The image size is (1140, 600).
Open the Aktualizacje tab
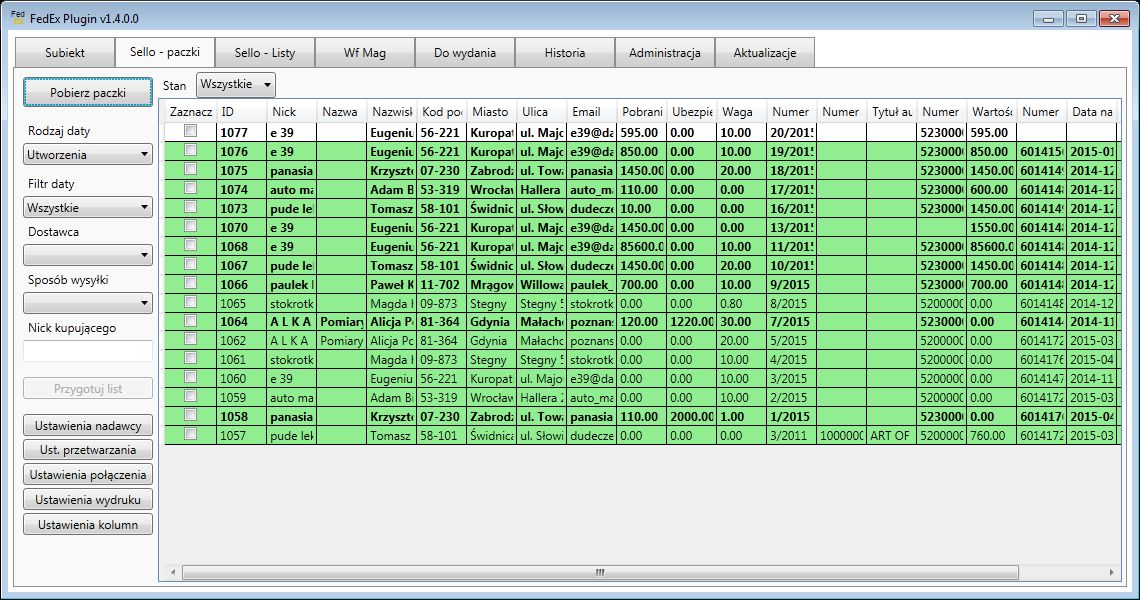coord(765,52)
